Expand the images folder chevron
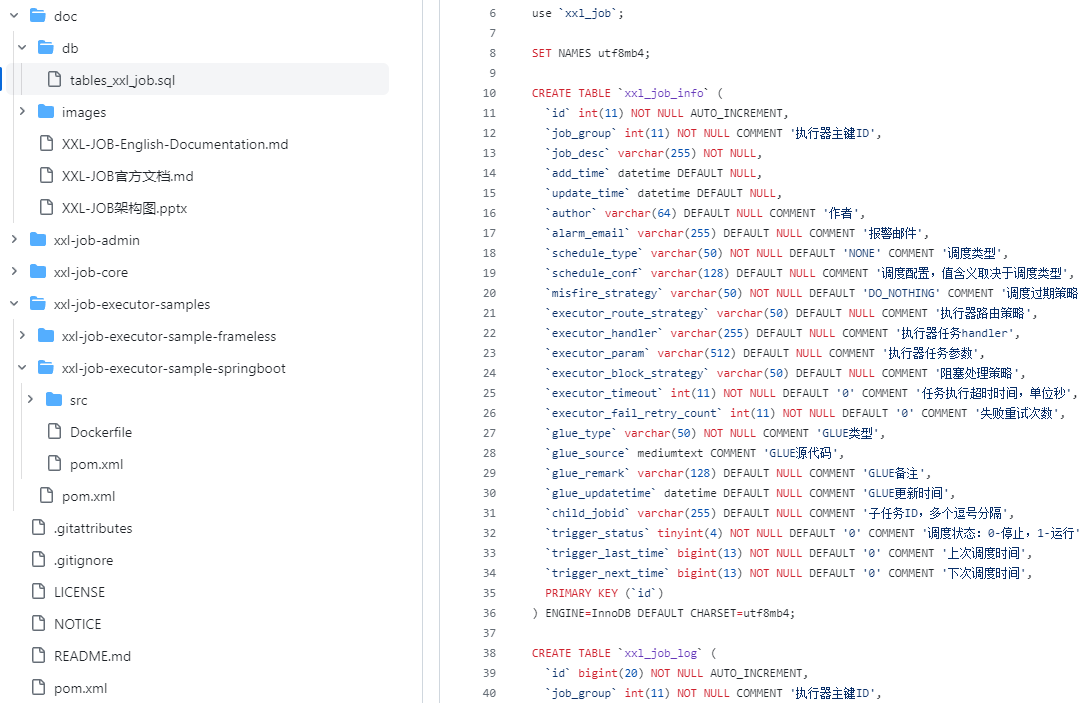The image size is (1081, 703). click(22, 112)
